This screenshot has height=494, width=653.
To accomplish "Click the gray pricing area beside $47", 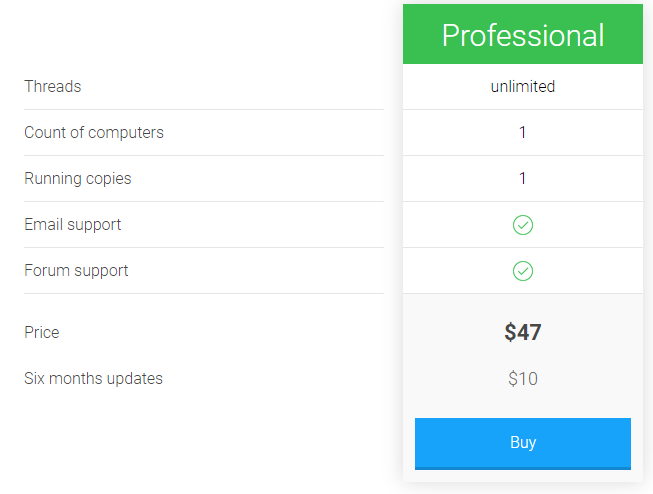I will tap(591, 332).
